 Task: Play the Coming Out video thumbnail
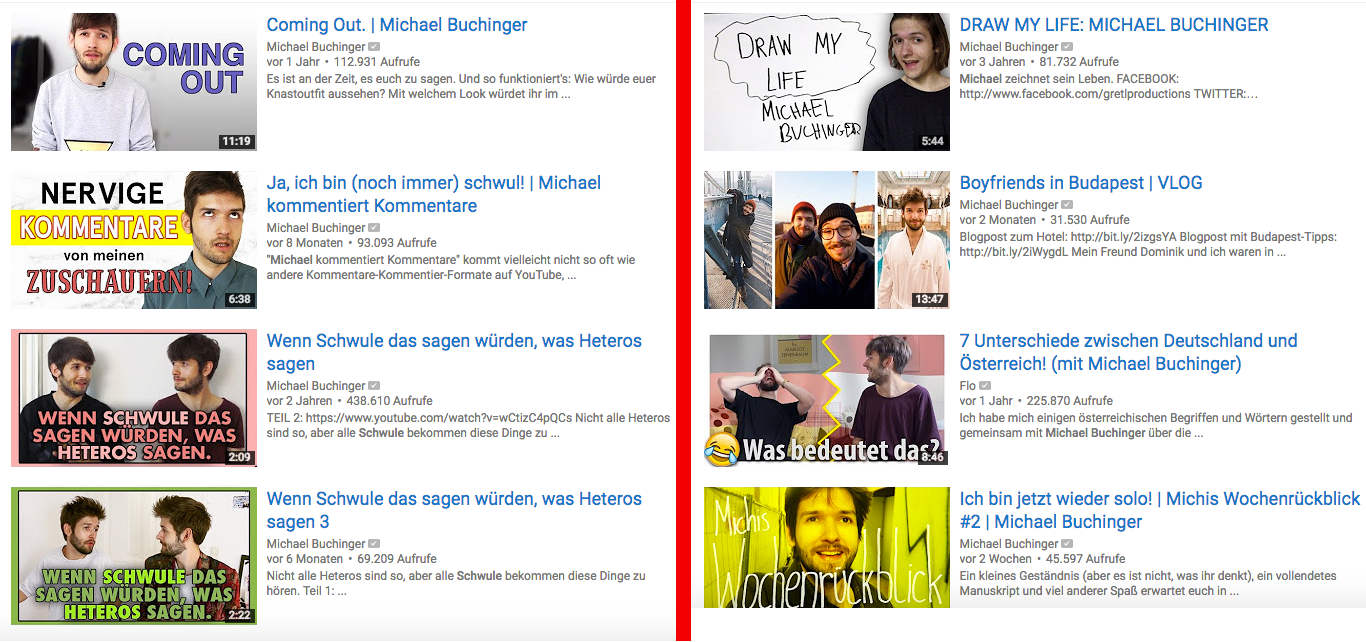point(133,82)
